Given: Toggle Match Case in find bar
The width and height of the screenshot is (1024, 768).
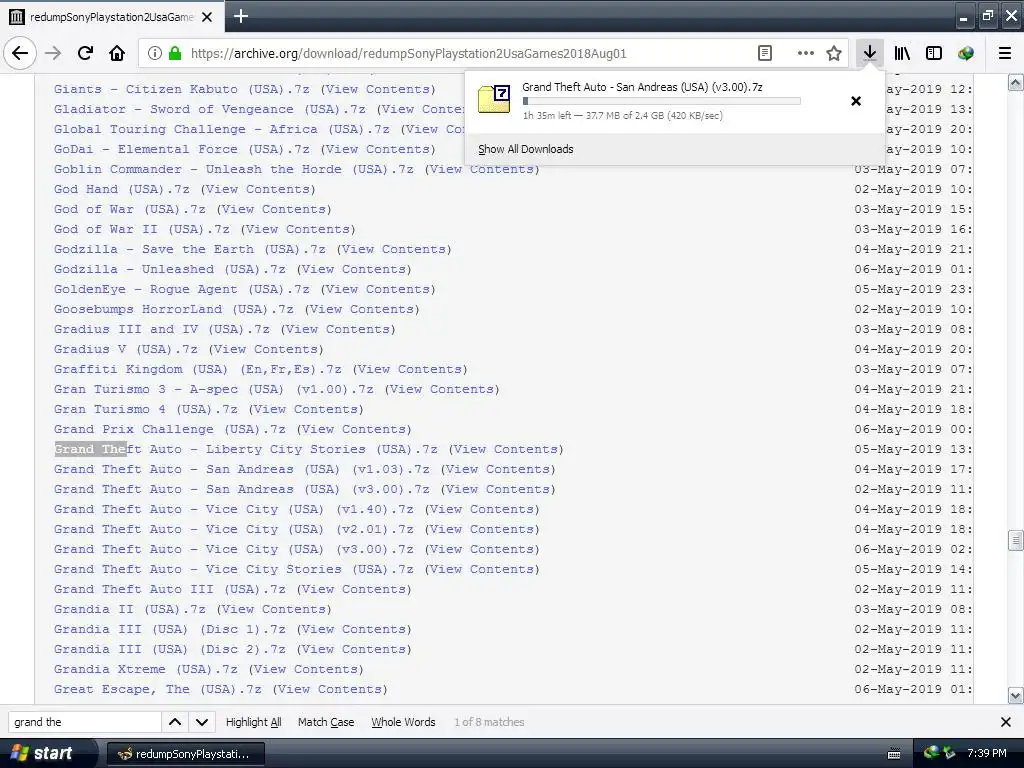Looking at the screenshot, I should 326,722.
